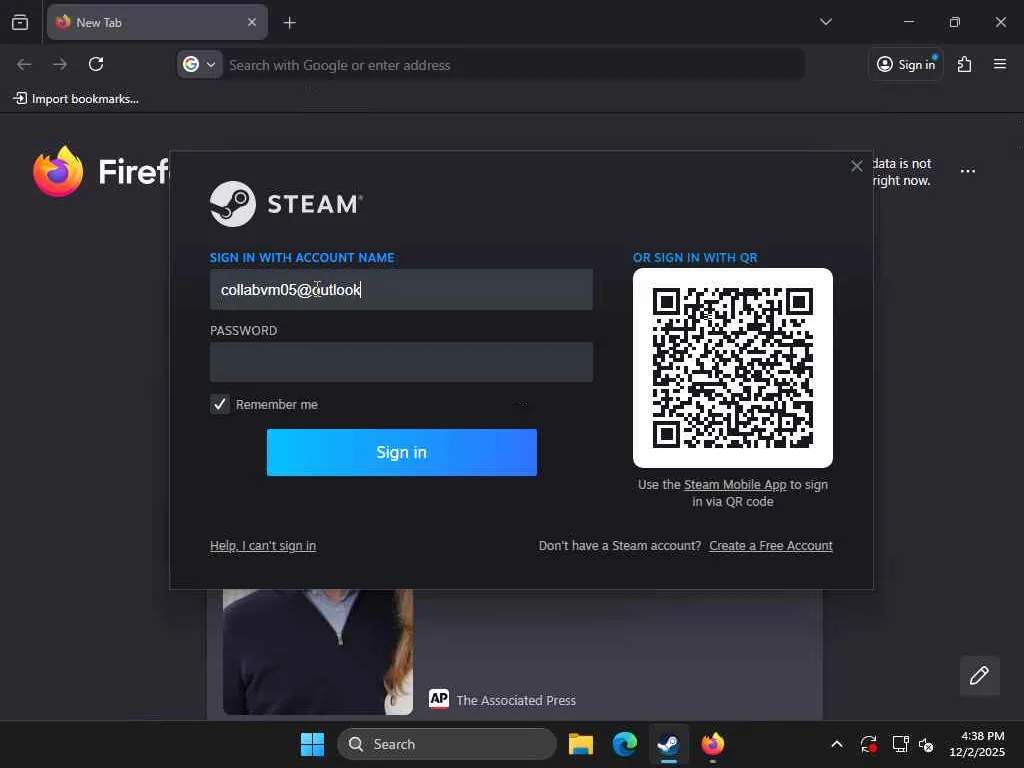The height and width of the screenshot is (768, 1024).
Task: Open the Steam Mobile App link
Action: click(x=735, y=485)
